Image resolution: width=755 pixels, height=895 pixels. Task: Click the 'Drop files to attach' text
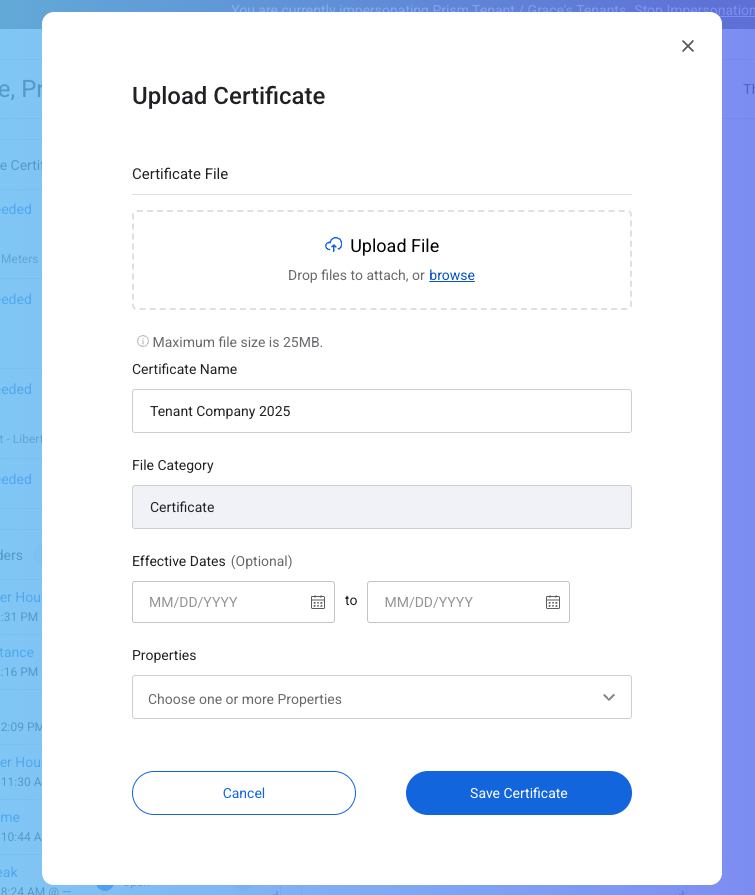click(x=356, y=275)
